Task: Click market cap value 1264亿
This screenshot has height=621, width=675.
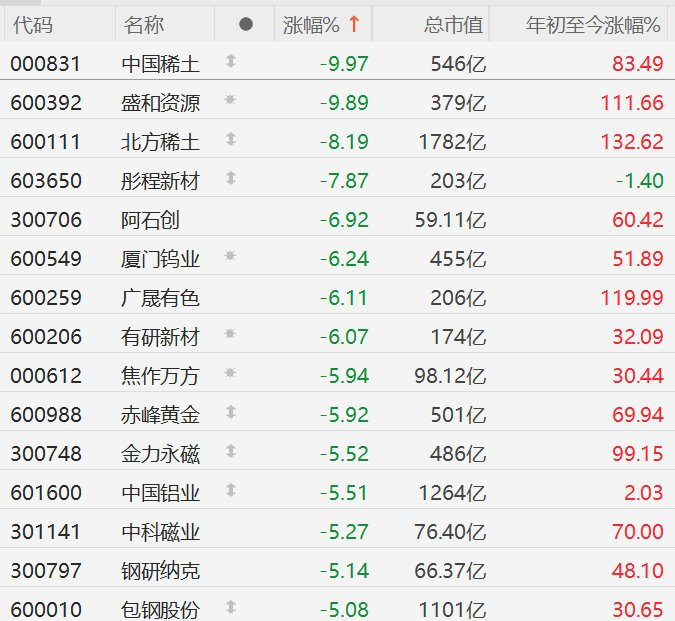Action: click(x=452, y=493)
